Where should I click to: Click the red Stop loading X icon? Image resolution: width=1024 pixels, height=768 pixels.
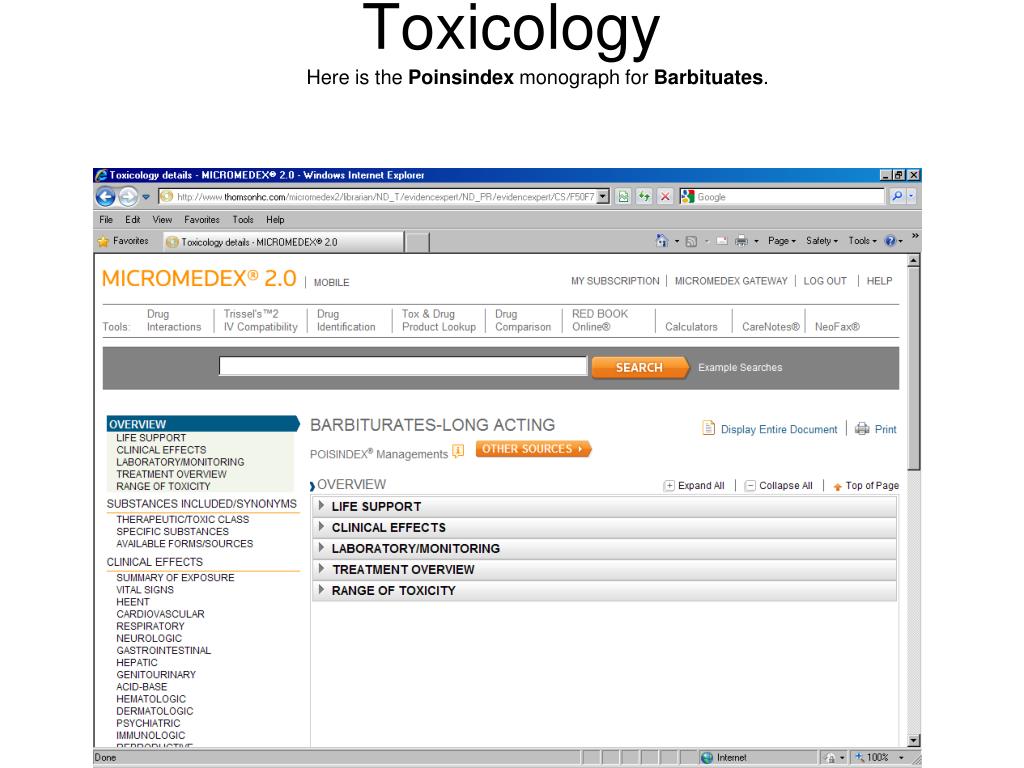[x=665, y=197]
